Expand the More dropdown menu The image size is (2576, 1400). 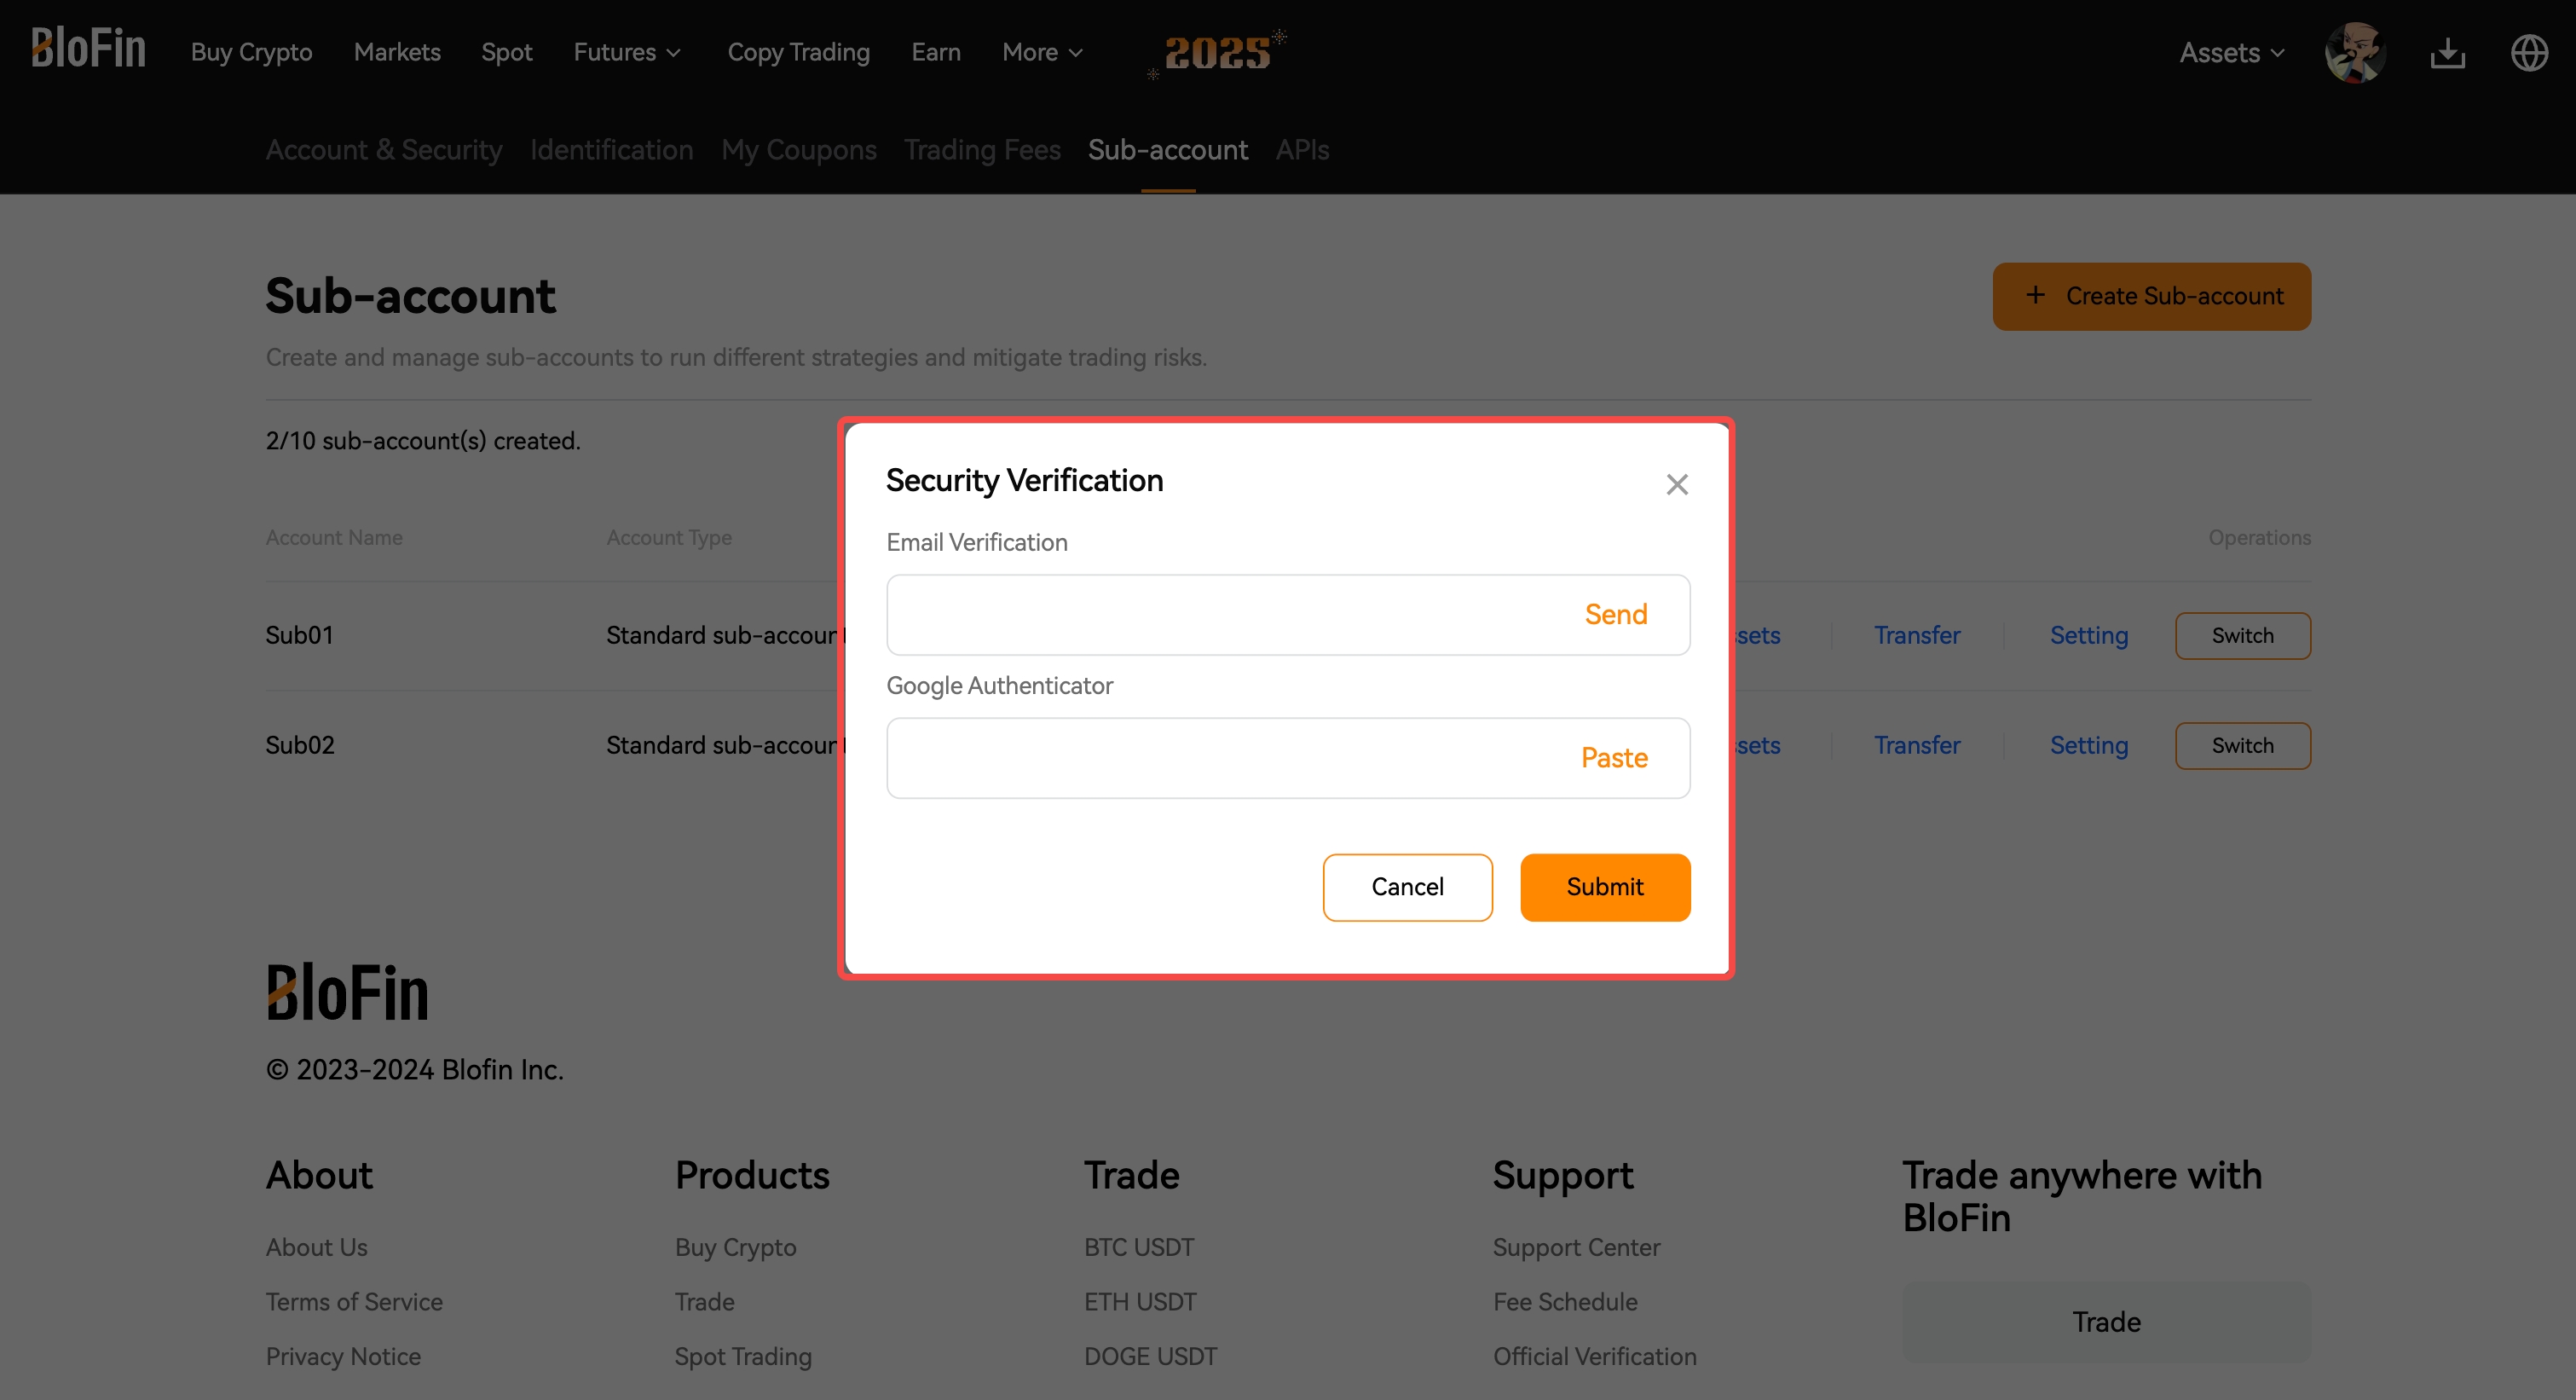coord(1042,52)
